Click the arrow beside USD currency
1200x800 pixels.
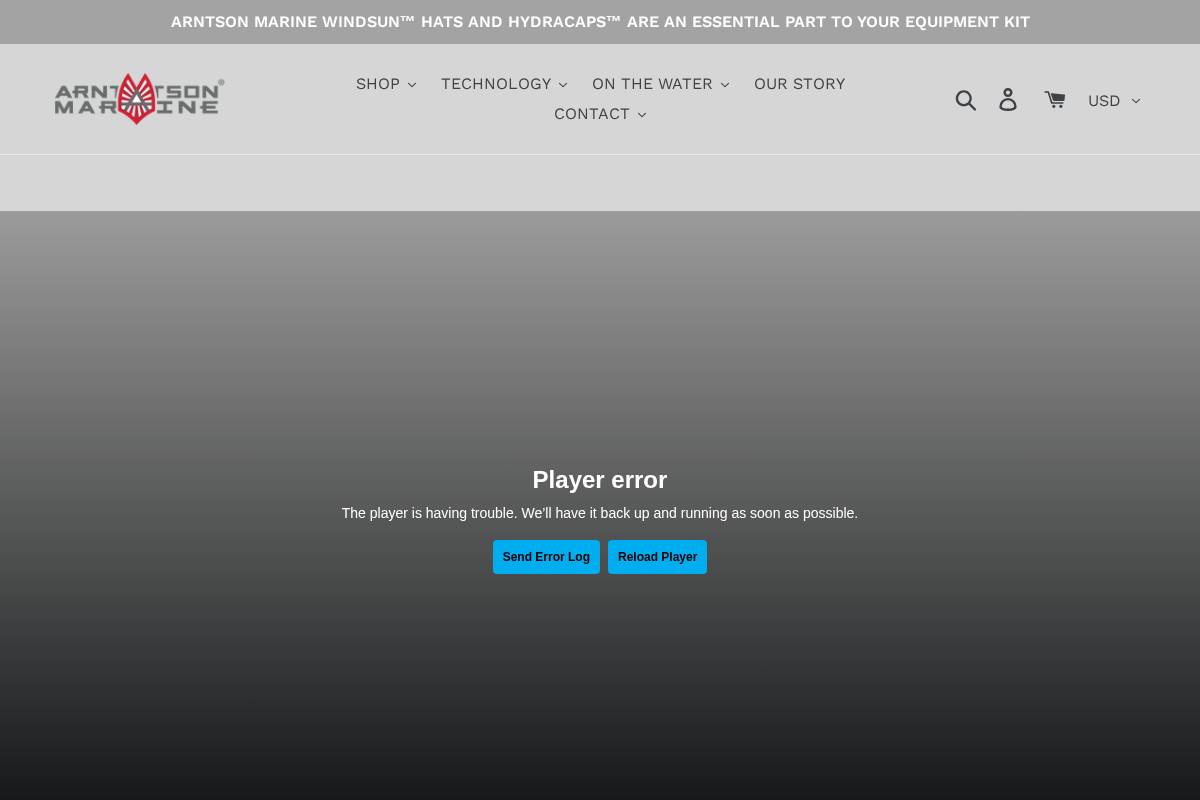[x=1135, y=101]
